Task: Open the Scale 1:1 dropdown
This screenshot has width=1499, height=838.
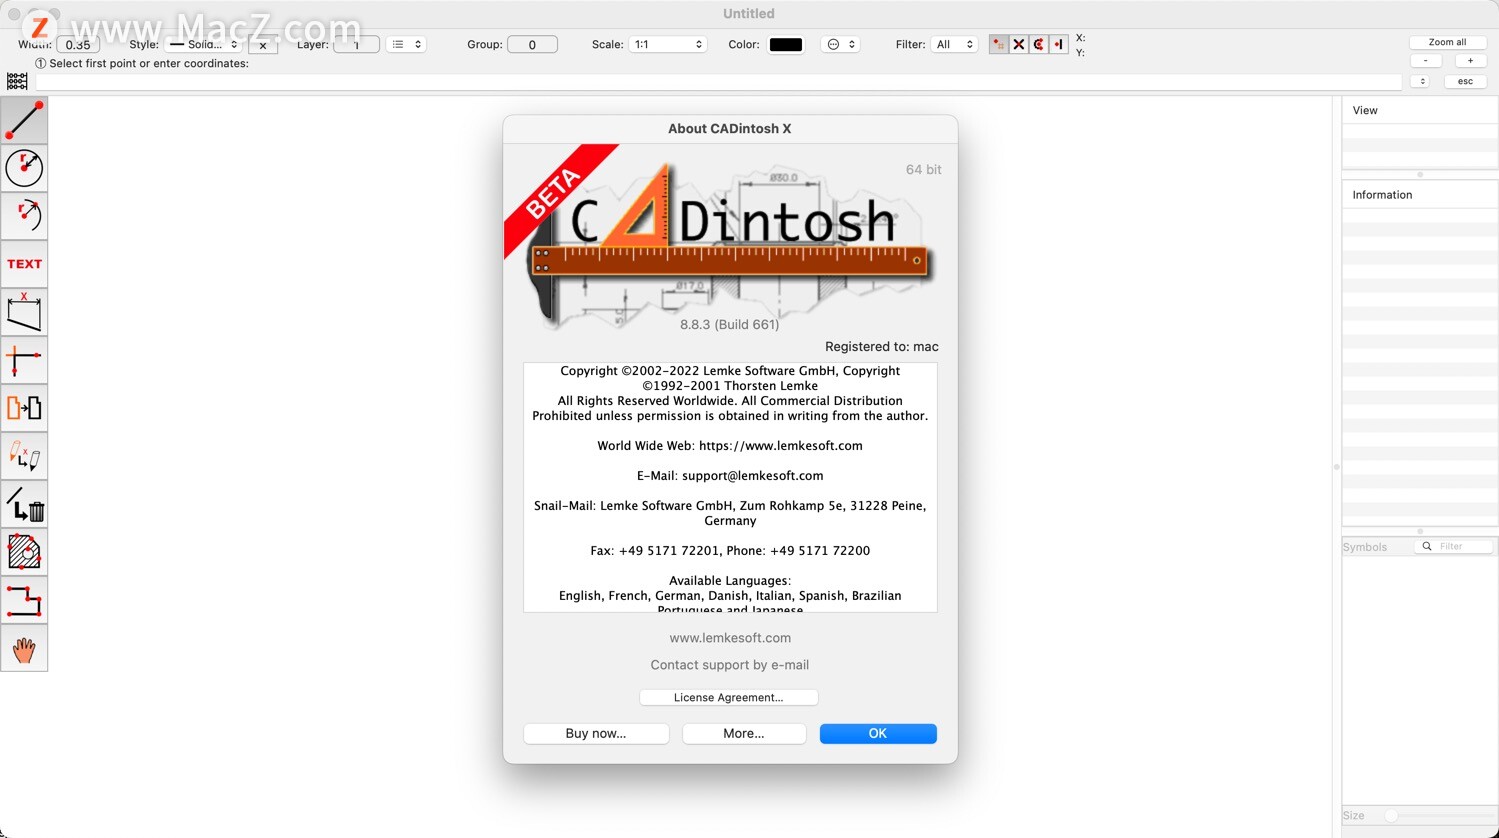Action: click(668, 44)
